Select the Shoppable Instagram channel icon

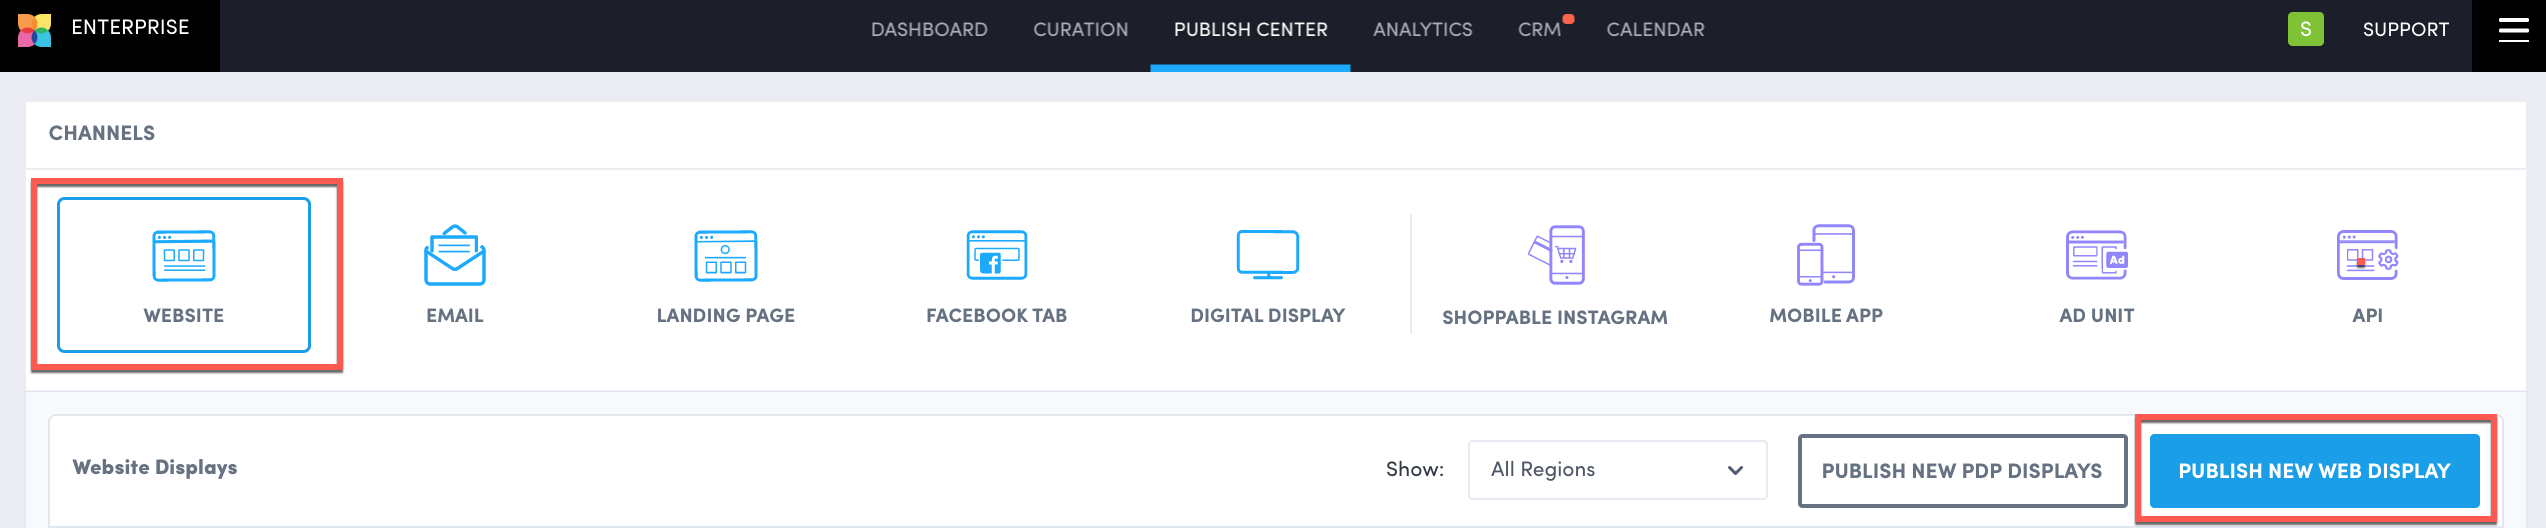pyautogui.click(x=1556, y=256)
